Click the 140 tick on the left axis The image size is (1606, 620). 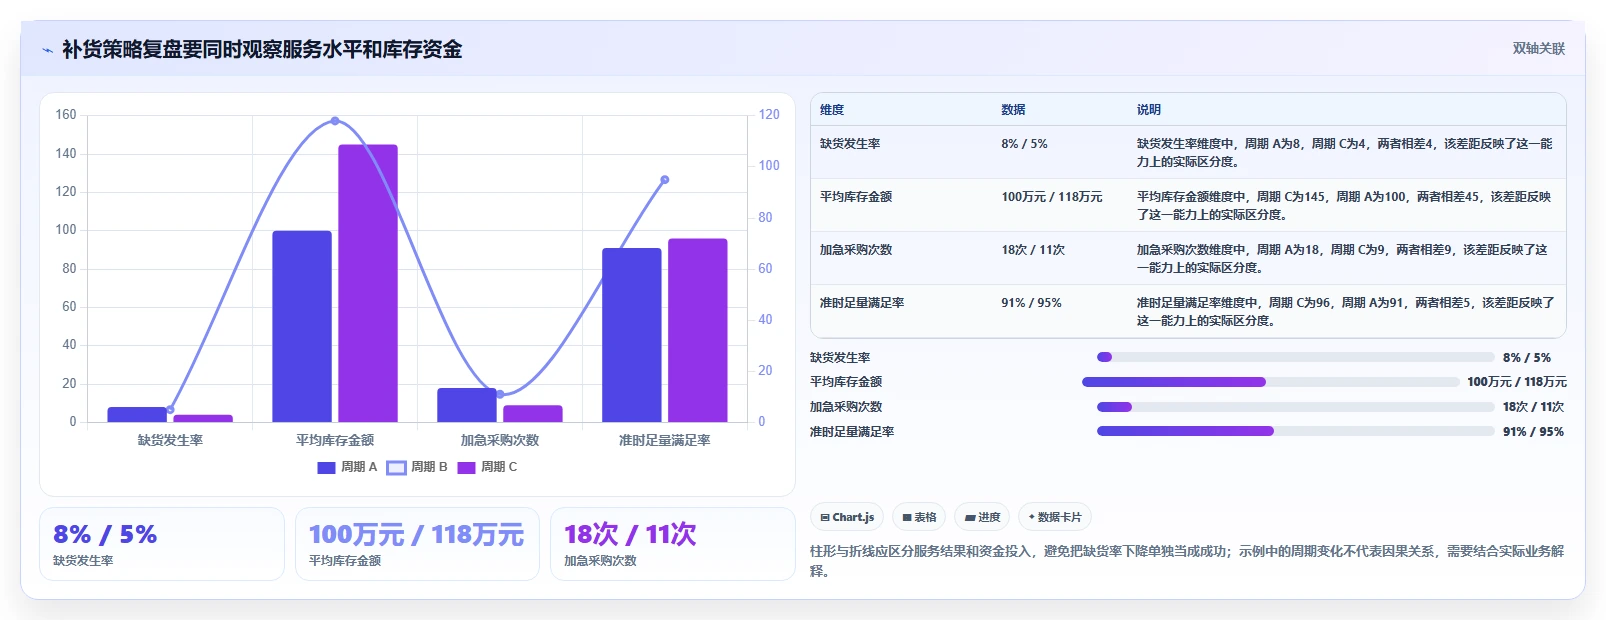click(66, 153)
